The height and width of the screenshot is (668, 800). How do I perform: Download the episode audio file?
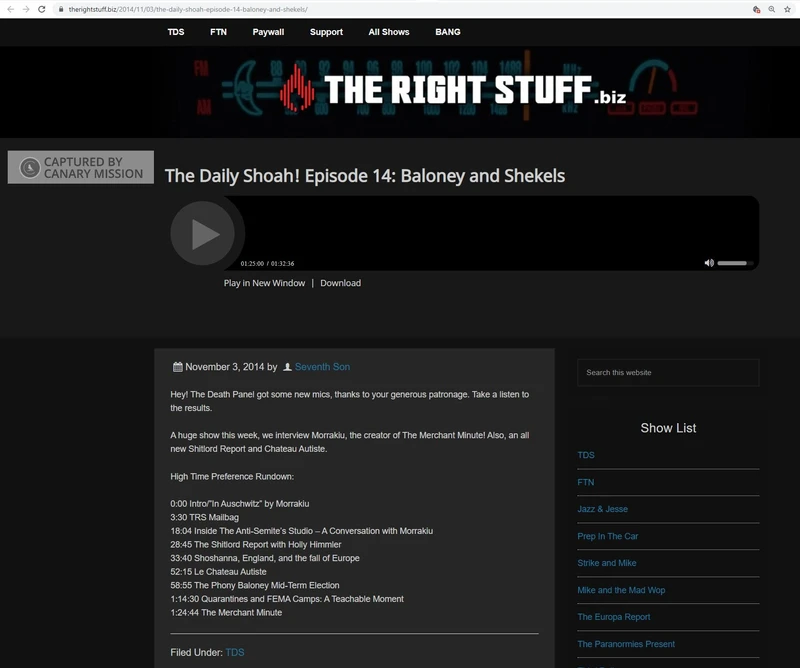pos(341,283)
